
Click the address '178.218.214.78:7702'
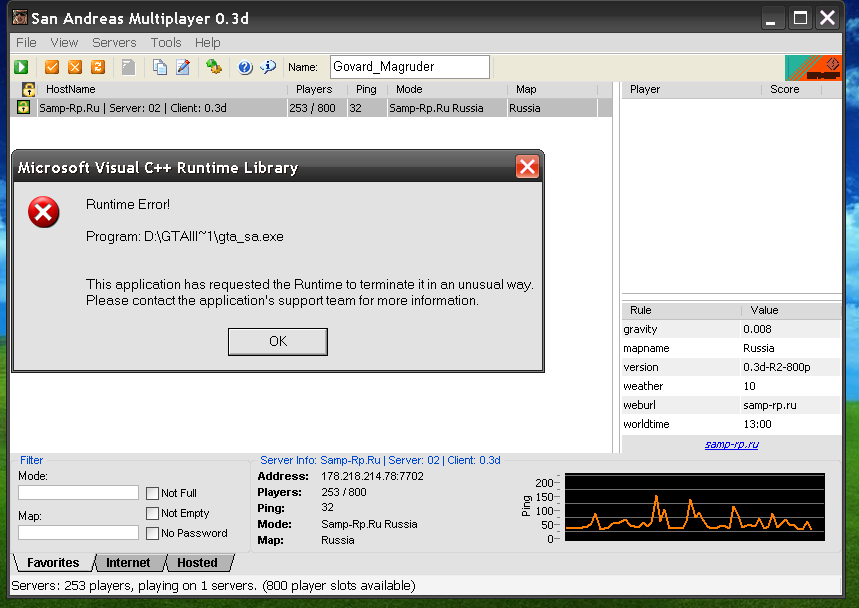pyautogui.click(x=372, y=476)
